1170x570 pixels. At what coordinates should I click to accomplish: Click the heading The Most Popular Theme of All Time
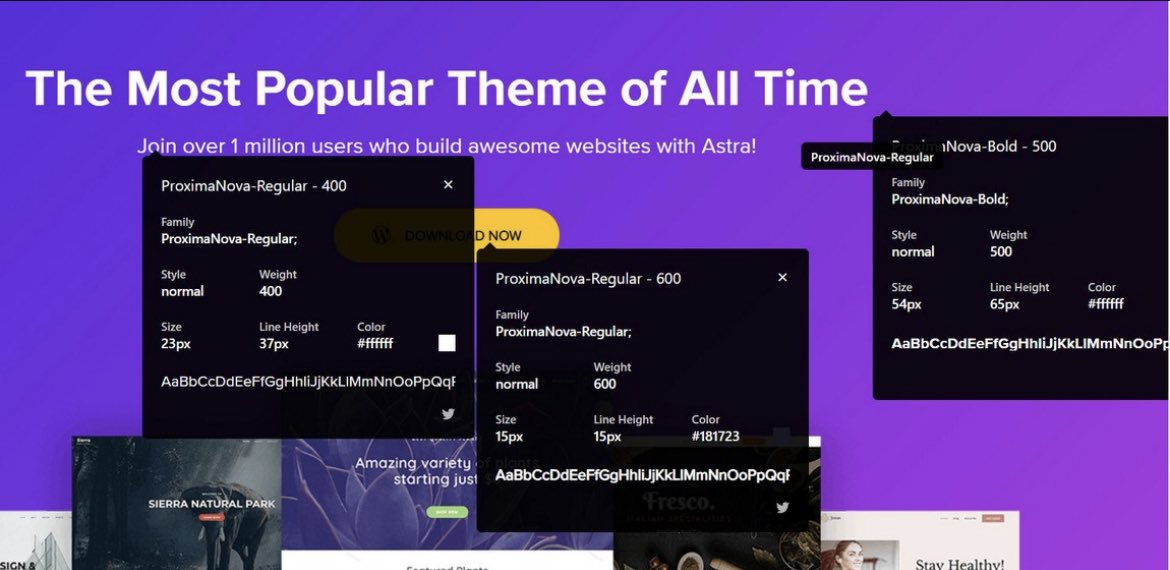point(446,89)
